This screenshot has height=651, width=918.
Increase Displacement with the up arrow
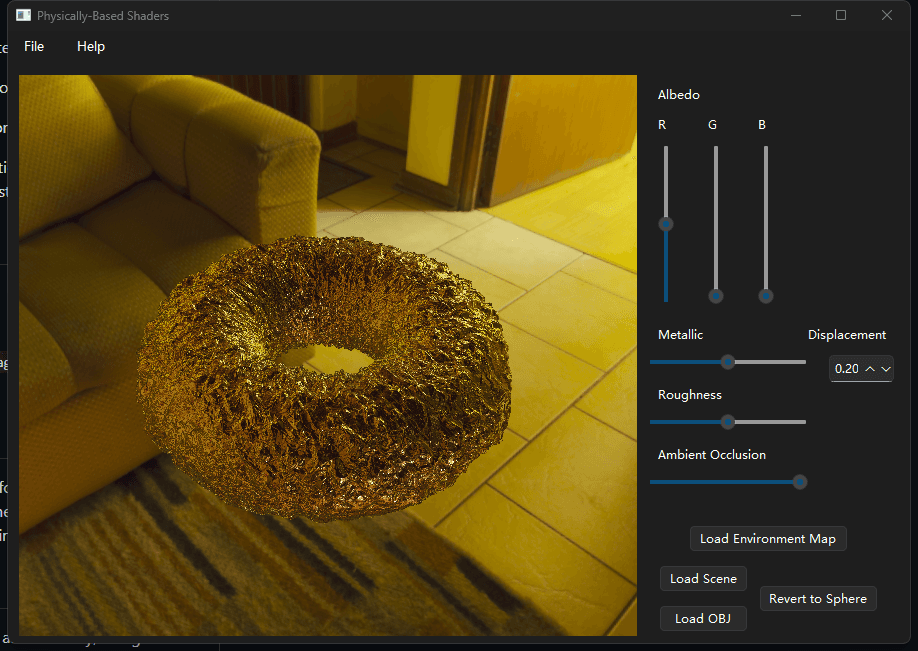(870, 369)
